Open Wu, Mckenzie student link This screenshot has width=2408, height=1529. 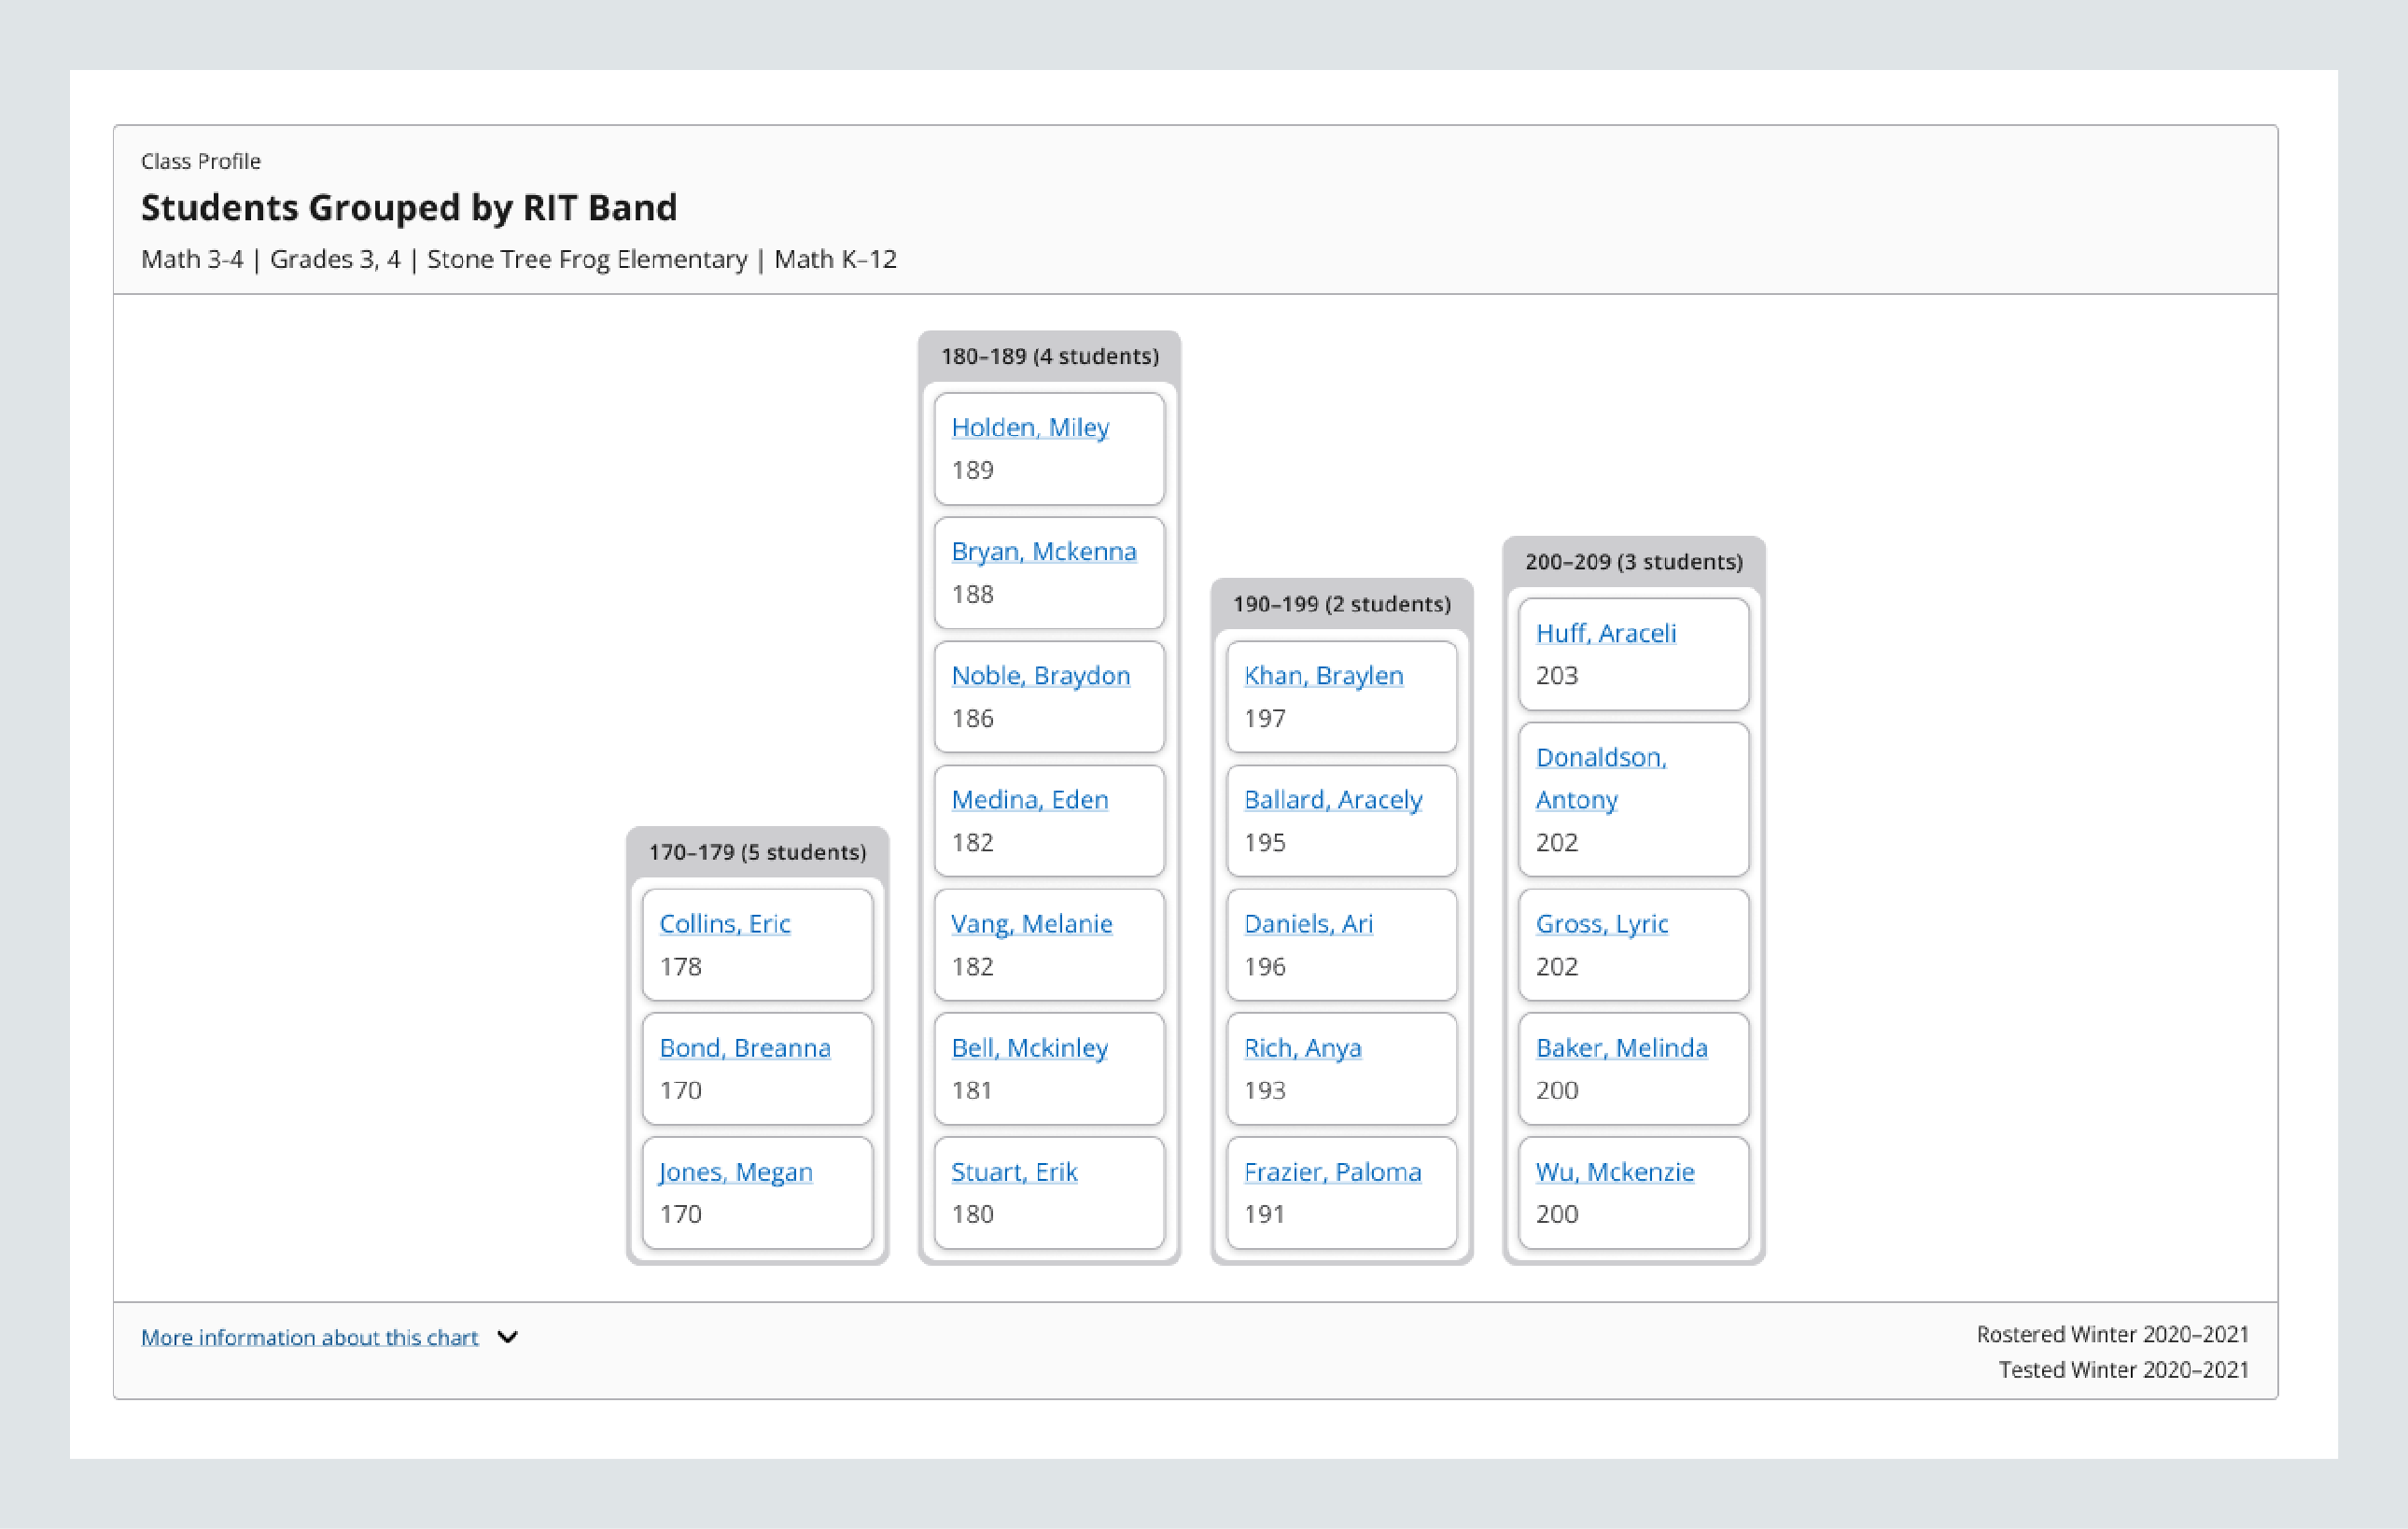click(1614, 1171)
